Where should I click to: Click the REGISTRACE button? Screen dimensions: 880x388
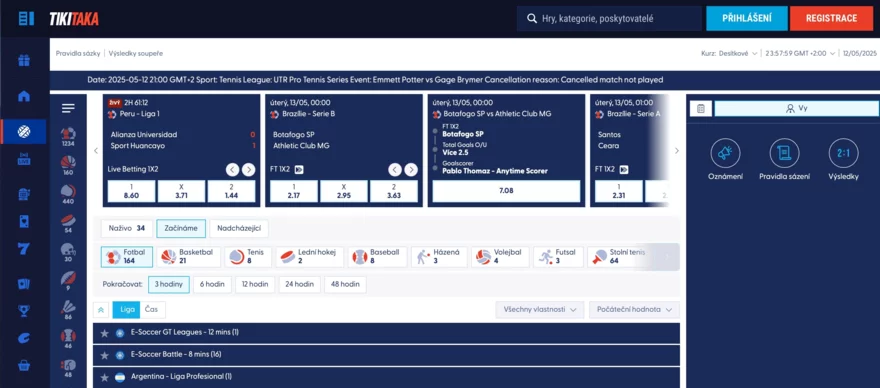click(x=831, y=19)
